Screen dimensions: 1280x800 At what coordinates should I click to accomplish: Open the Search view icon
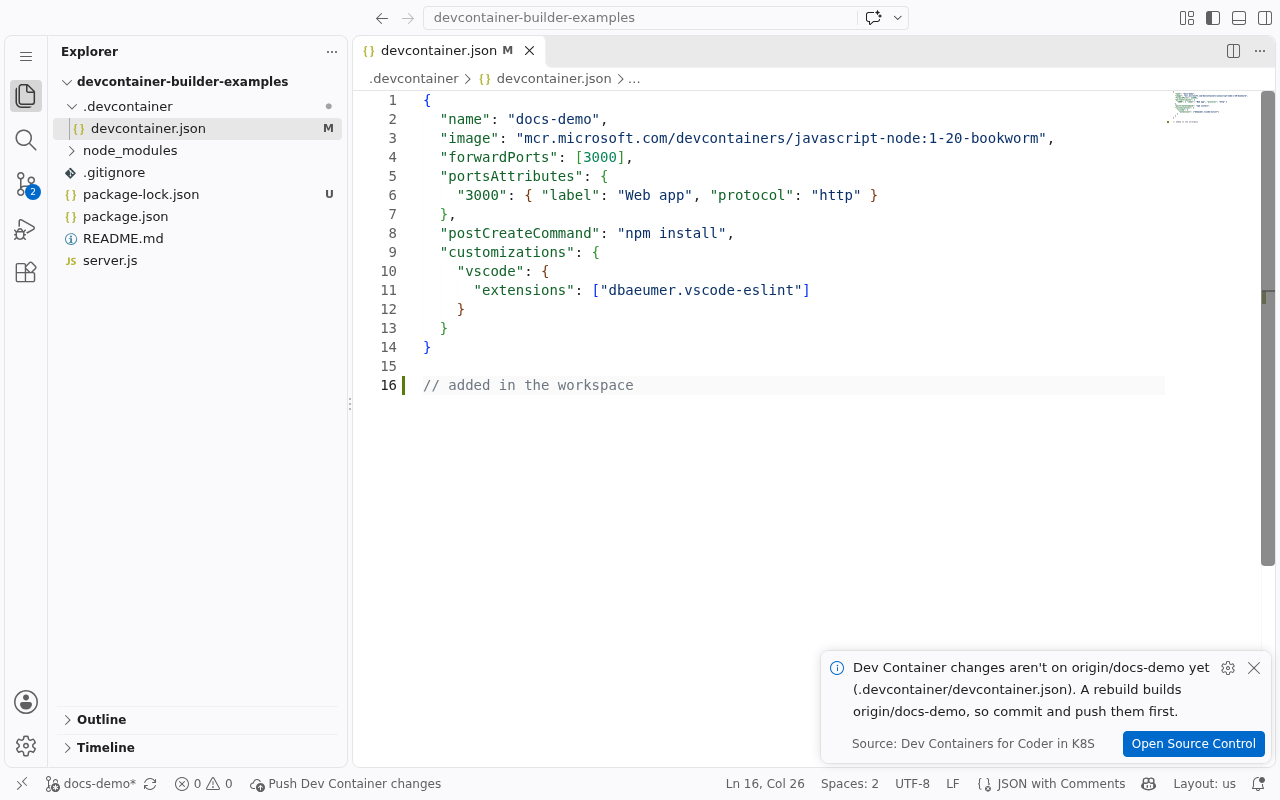(26, 140)
